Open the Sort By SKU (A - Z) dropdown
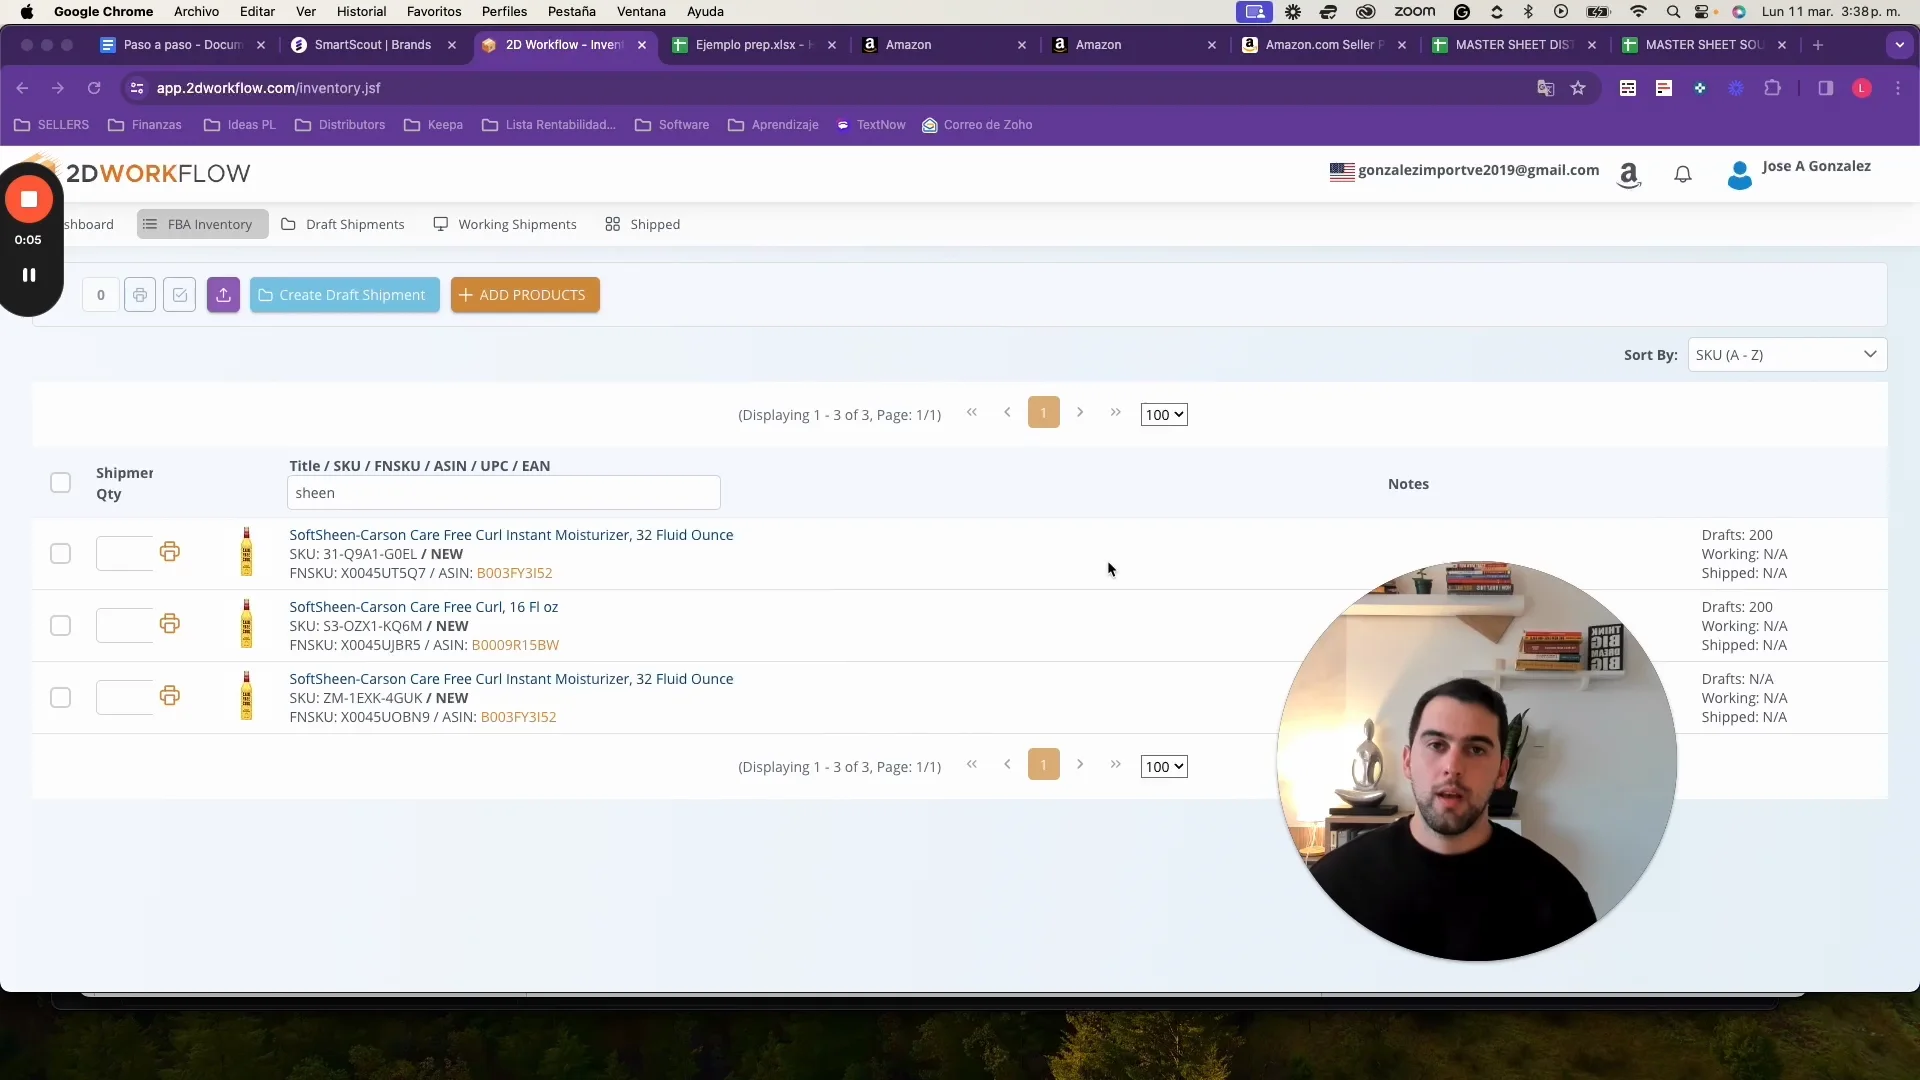This screenshot has width=1920, height=1080. pos(1787,355)
